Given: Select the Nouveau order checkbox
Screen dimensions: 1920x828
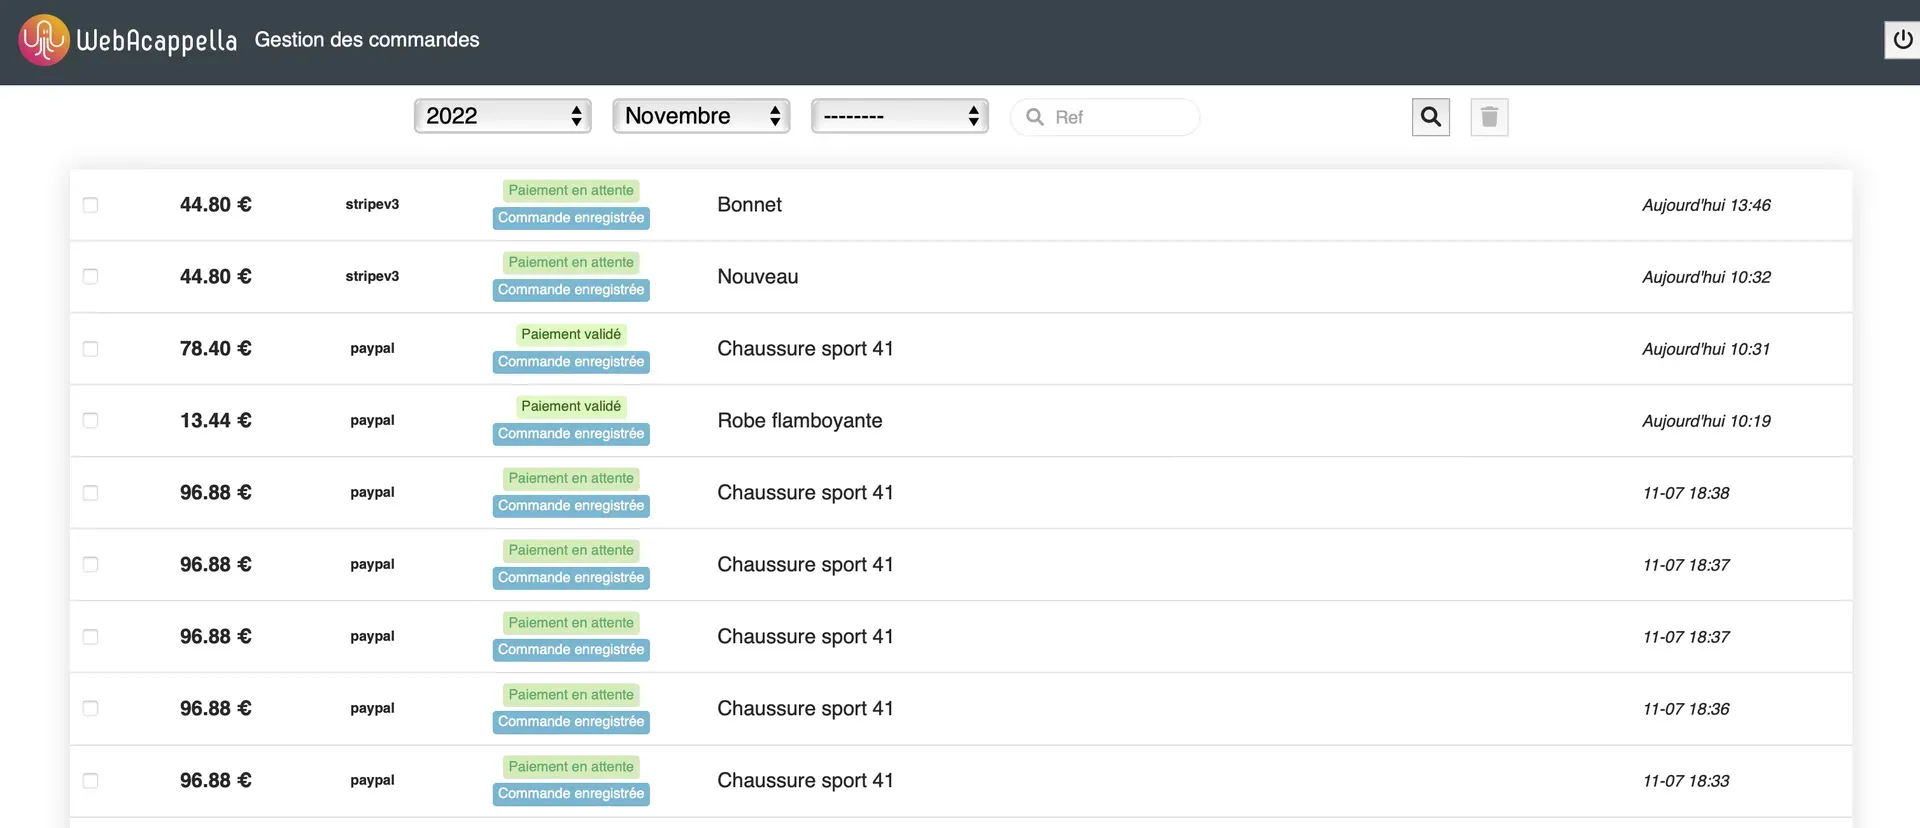Looking at the screenshot, I should [x=90, y=277].
